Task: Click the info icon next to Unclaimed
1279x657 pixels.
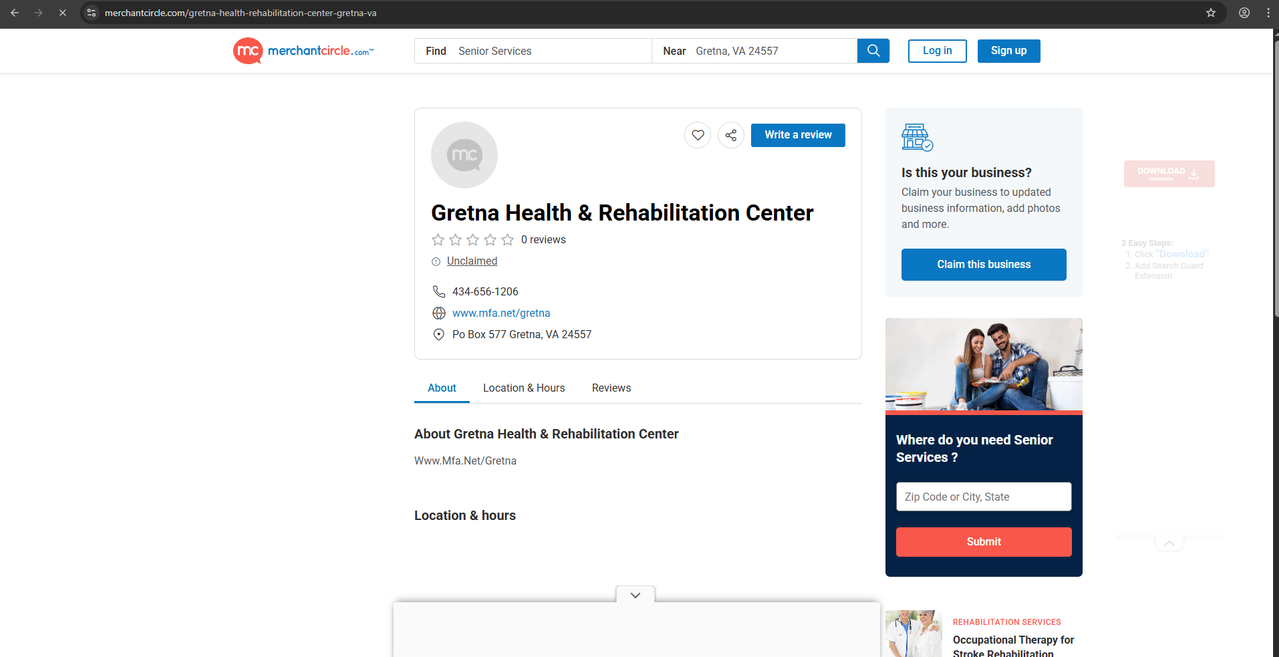Action: coord(436,261)
